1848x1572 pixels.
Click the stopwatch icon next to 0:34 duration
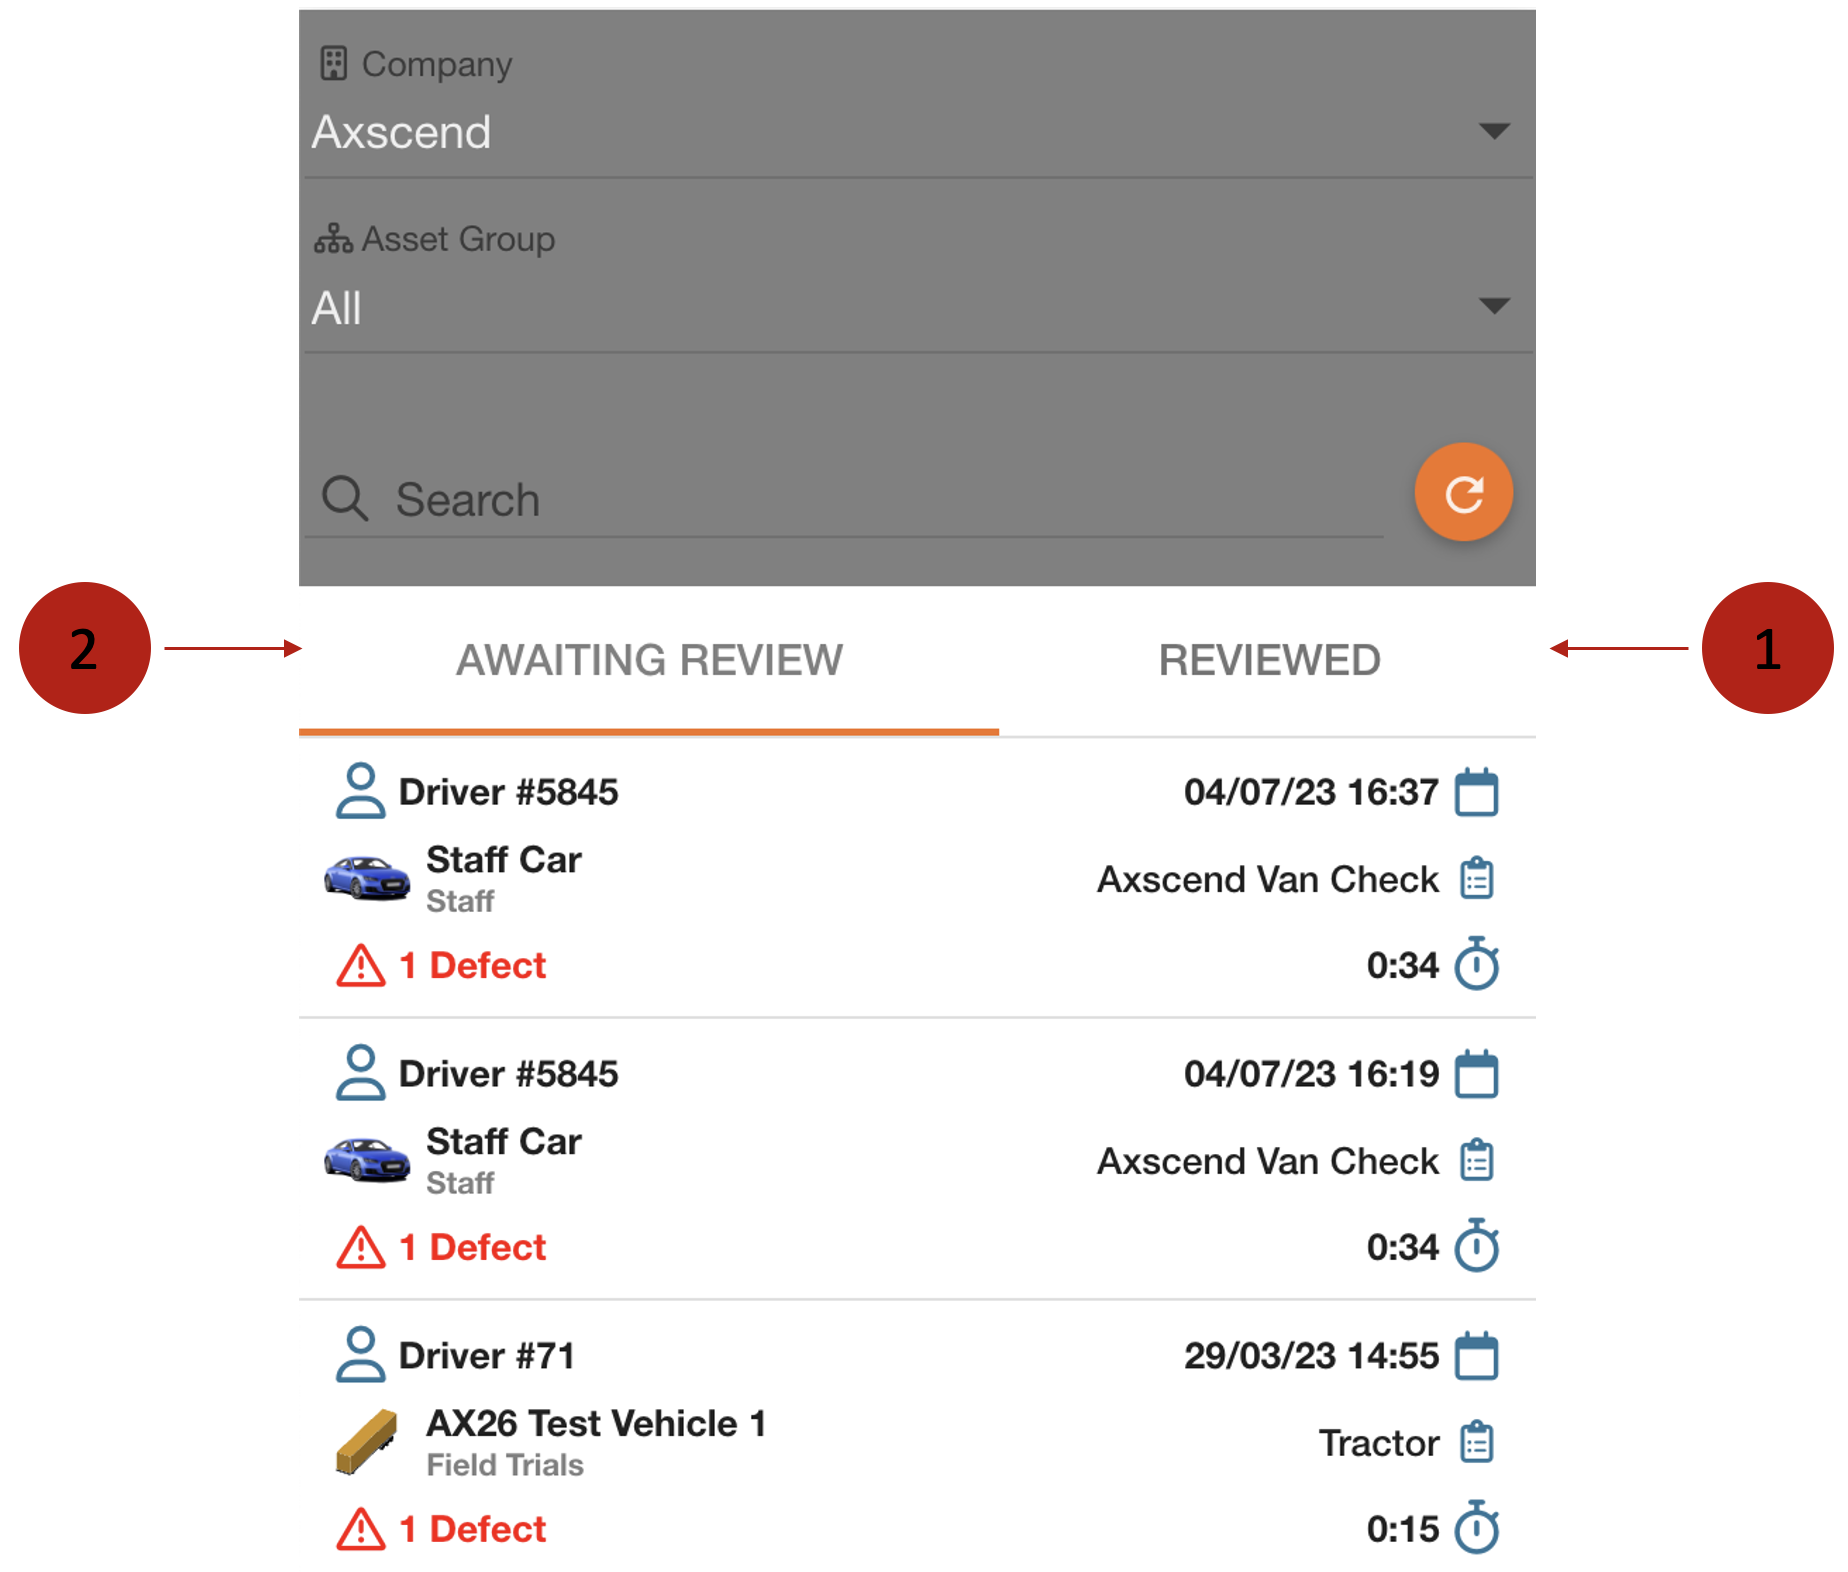point(1477,964)
